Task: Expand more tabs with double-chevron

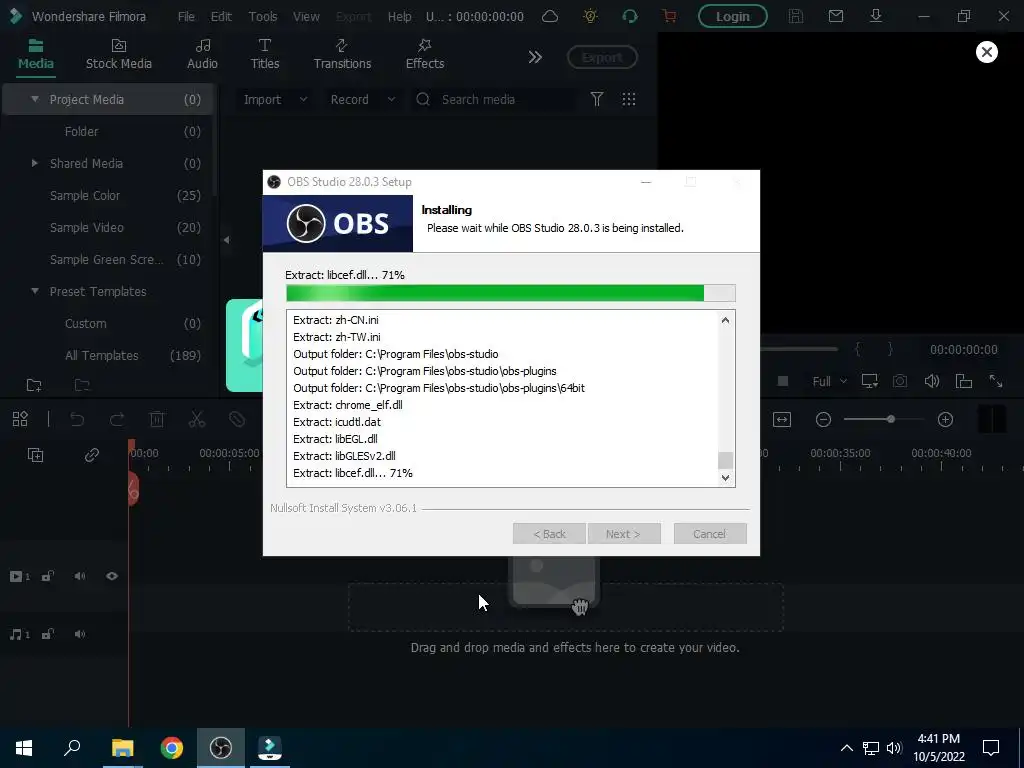Action: 535,57
